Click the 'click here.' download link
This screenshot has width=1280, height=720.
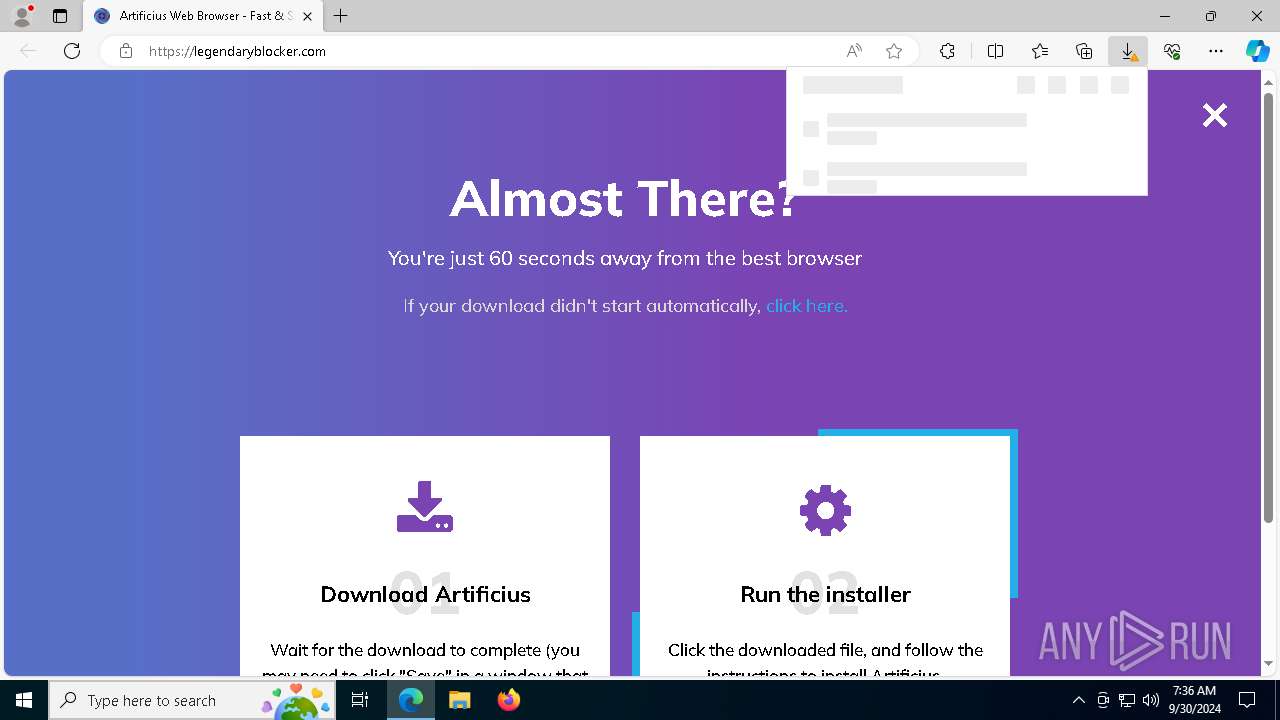point(807,306)
